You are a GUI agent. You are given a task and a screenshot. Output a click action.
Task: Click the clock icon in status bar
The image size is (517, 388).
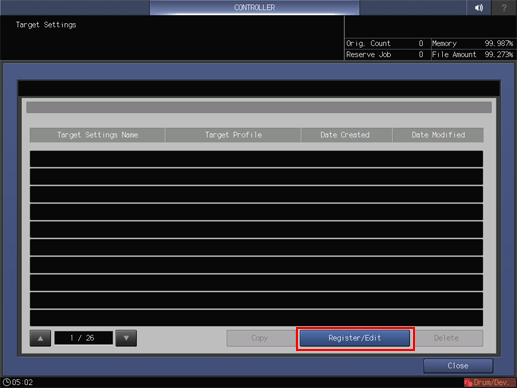6,382
